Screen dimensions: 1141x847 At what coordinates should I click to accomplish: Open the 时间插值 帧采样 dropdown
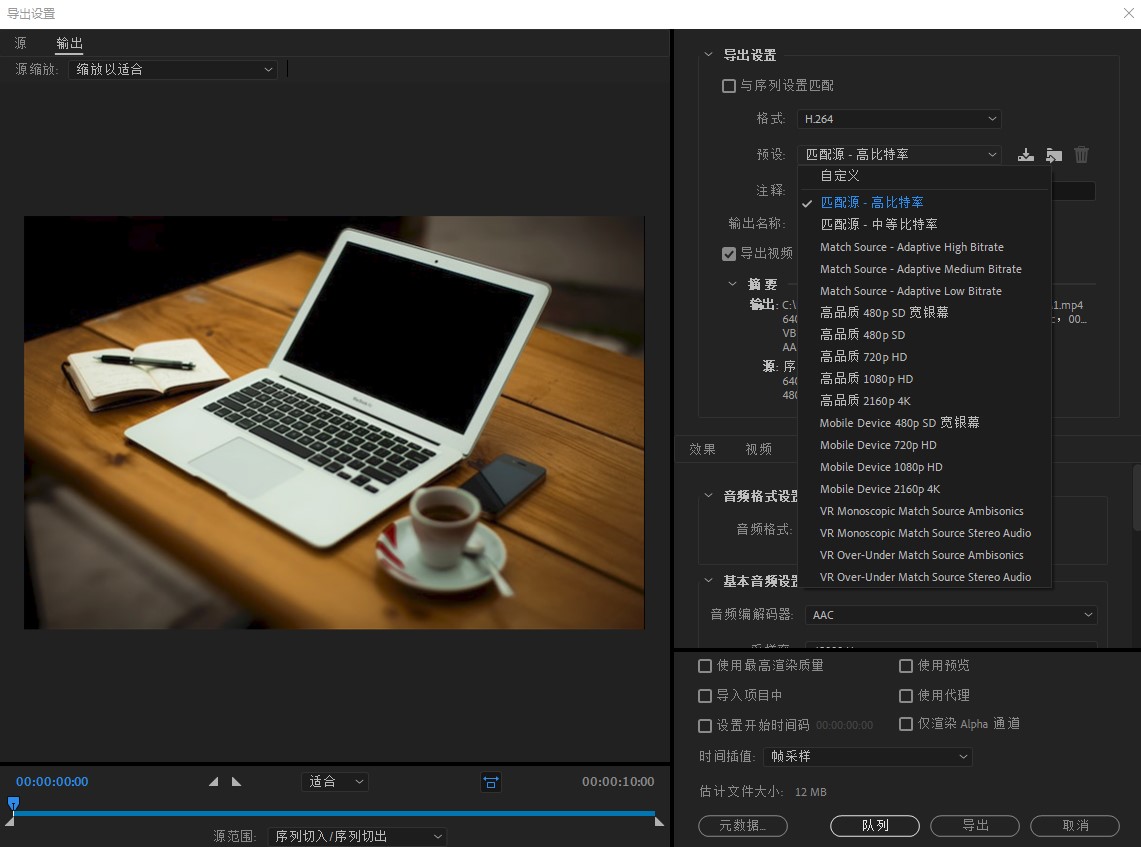[867, 757]
